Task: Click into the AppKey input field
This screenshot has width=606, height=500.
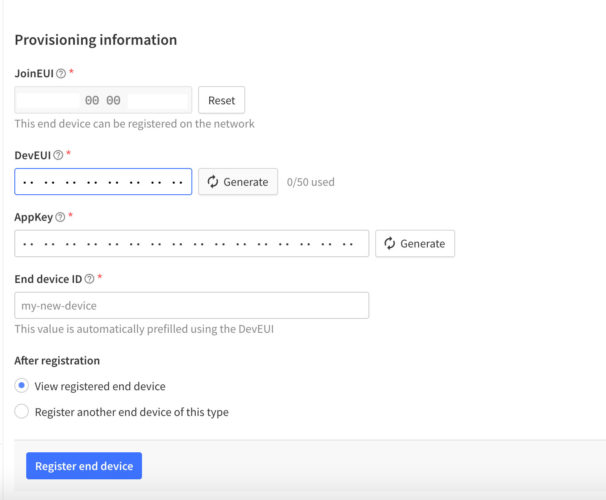Action: tap(191, 243)
